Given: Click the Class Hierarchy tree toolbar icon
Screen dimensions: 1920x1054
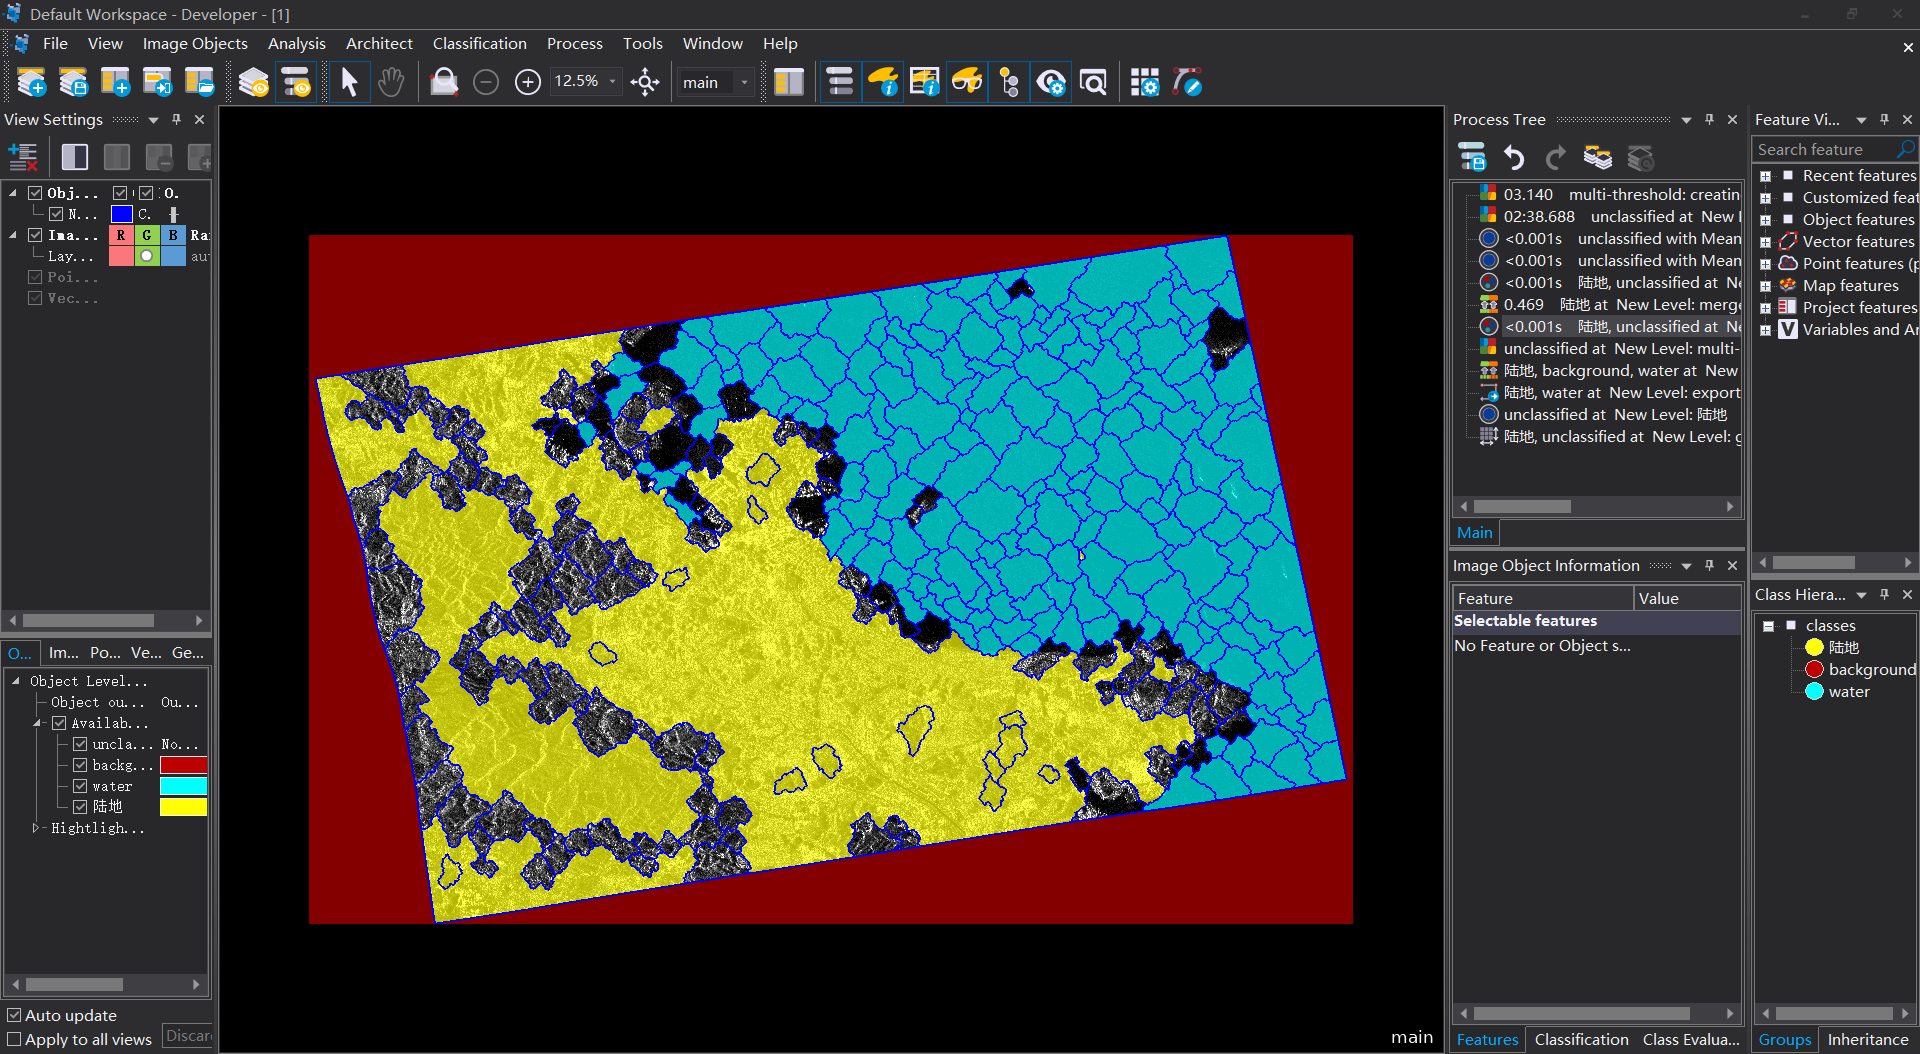Looking at the screenshot, I should 1009,82.
